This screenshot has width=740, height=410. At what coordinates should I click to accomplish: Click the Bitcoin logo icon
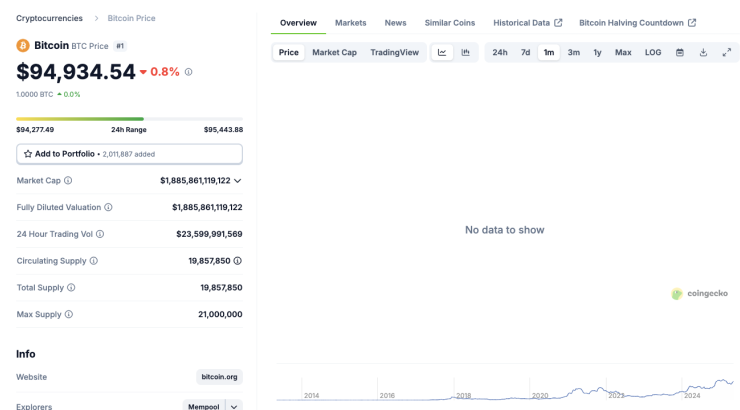click(23, 46)
